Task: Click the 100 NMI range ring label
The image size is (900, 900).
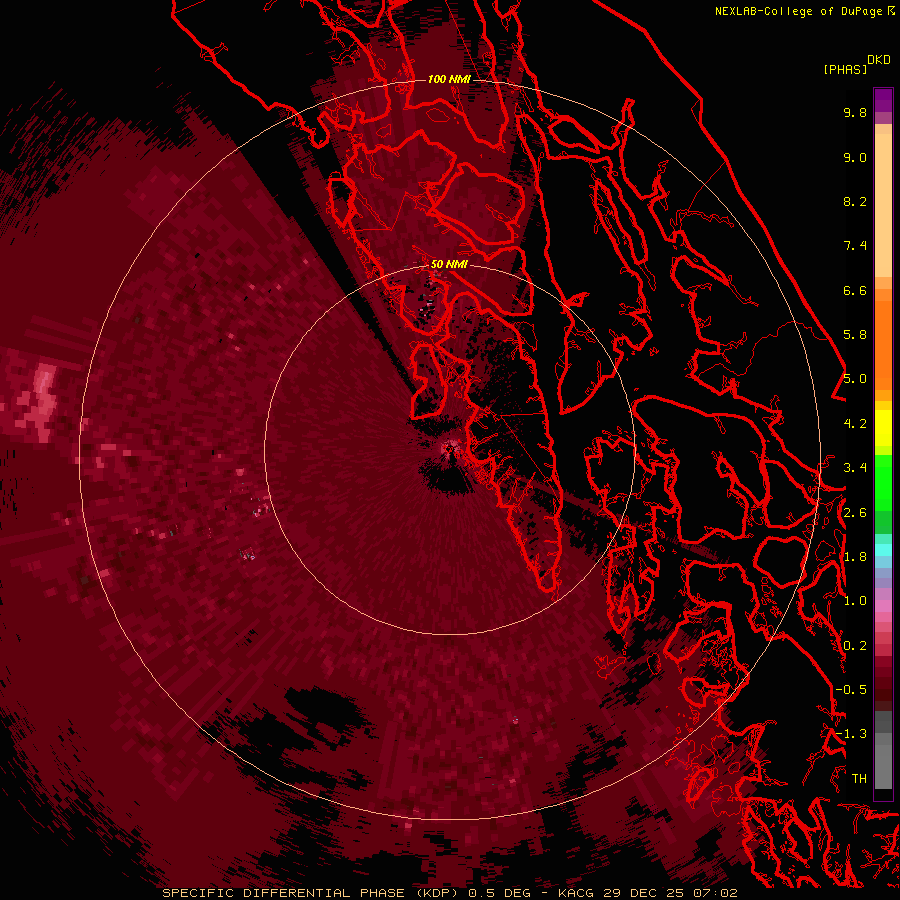Action: click(449, 79)
